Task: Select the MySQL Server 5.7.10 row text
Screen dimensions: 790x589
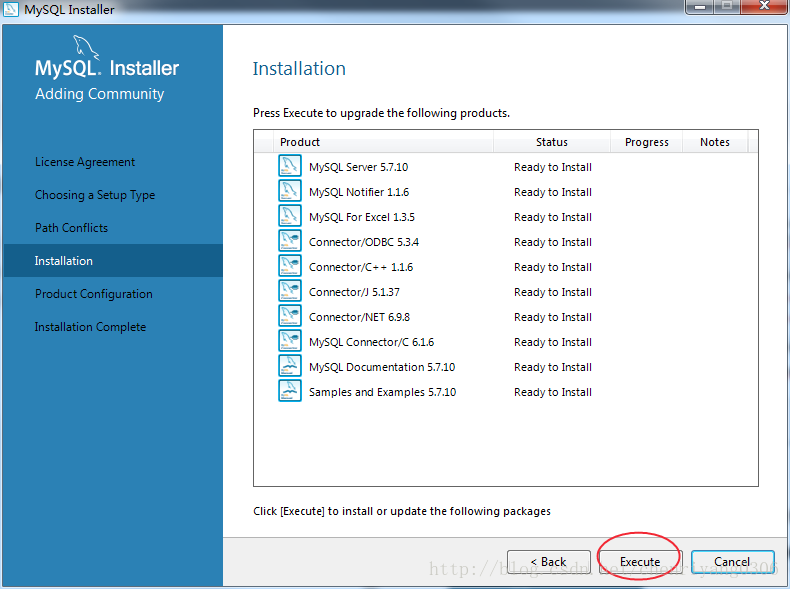Action: 358,167
